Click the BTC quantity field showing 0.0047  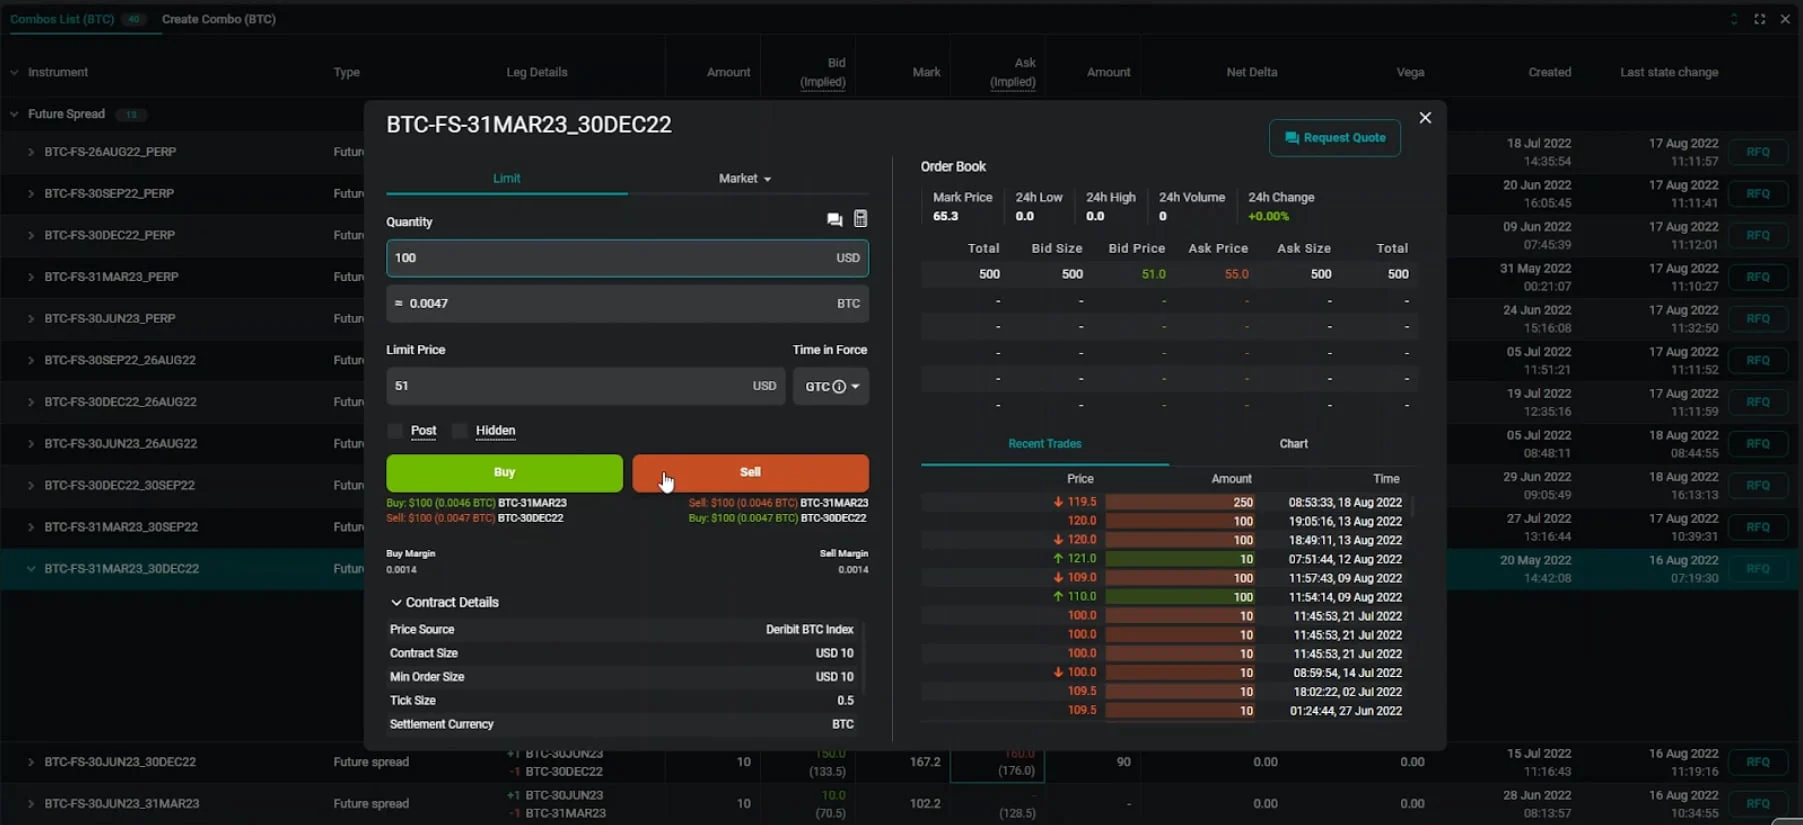point(627,304)
